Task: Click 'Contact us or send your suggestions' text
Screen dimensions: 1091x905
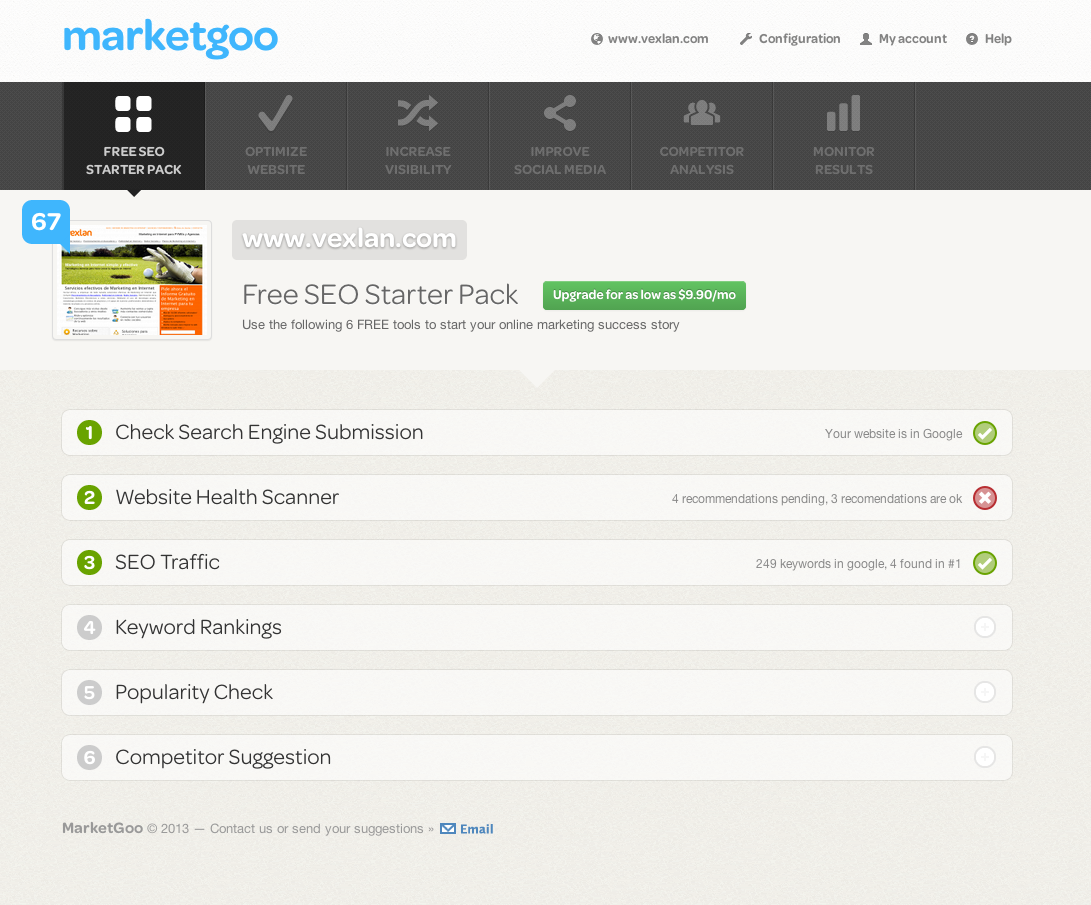Action: [x=317, y=828]
